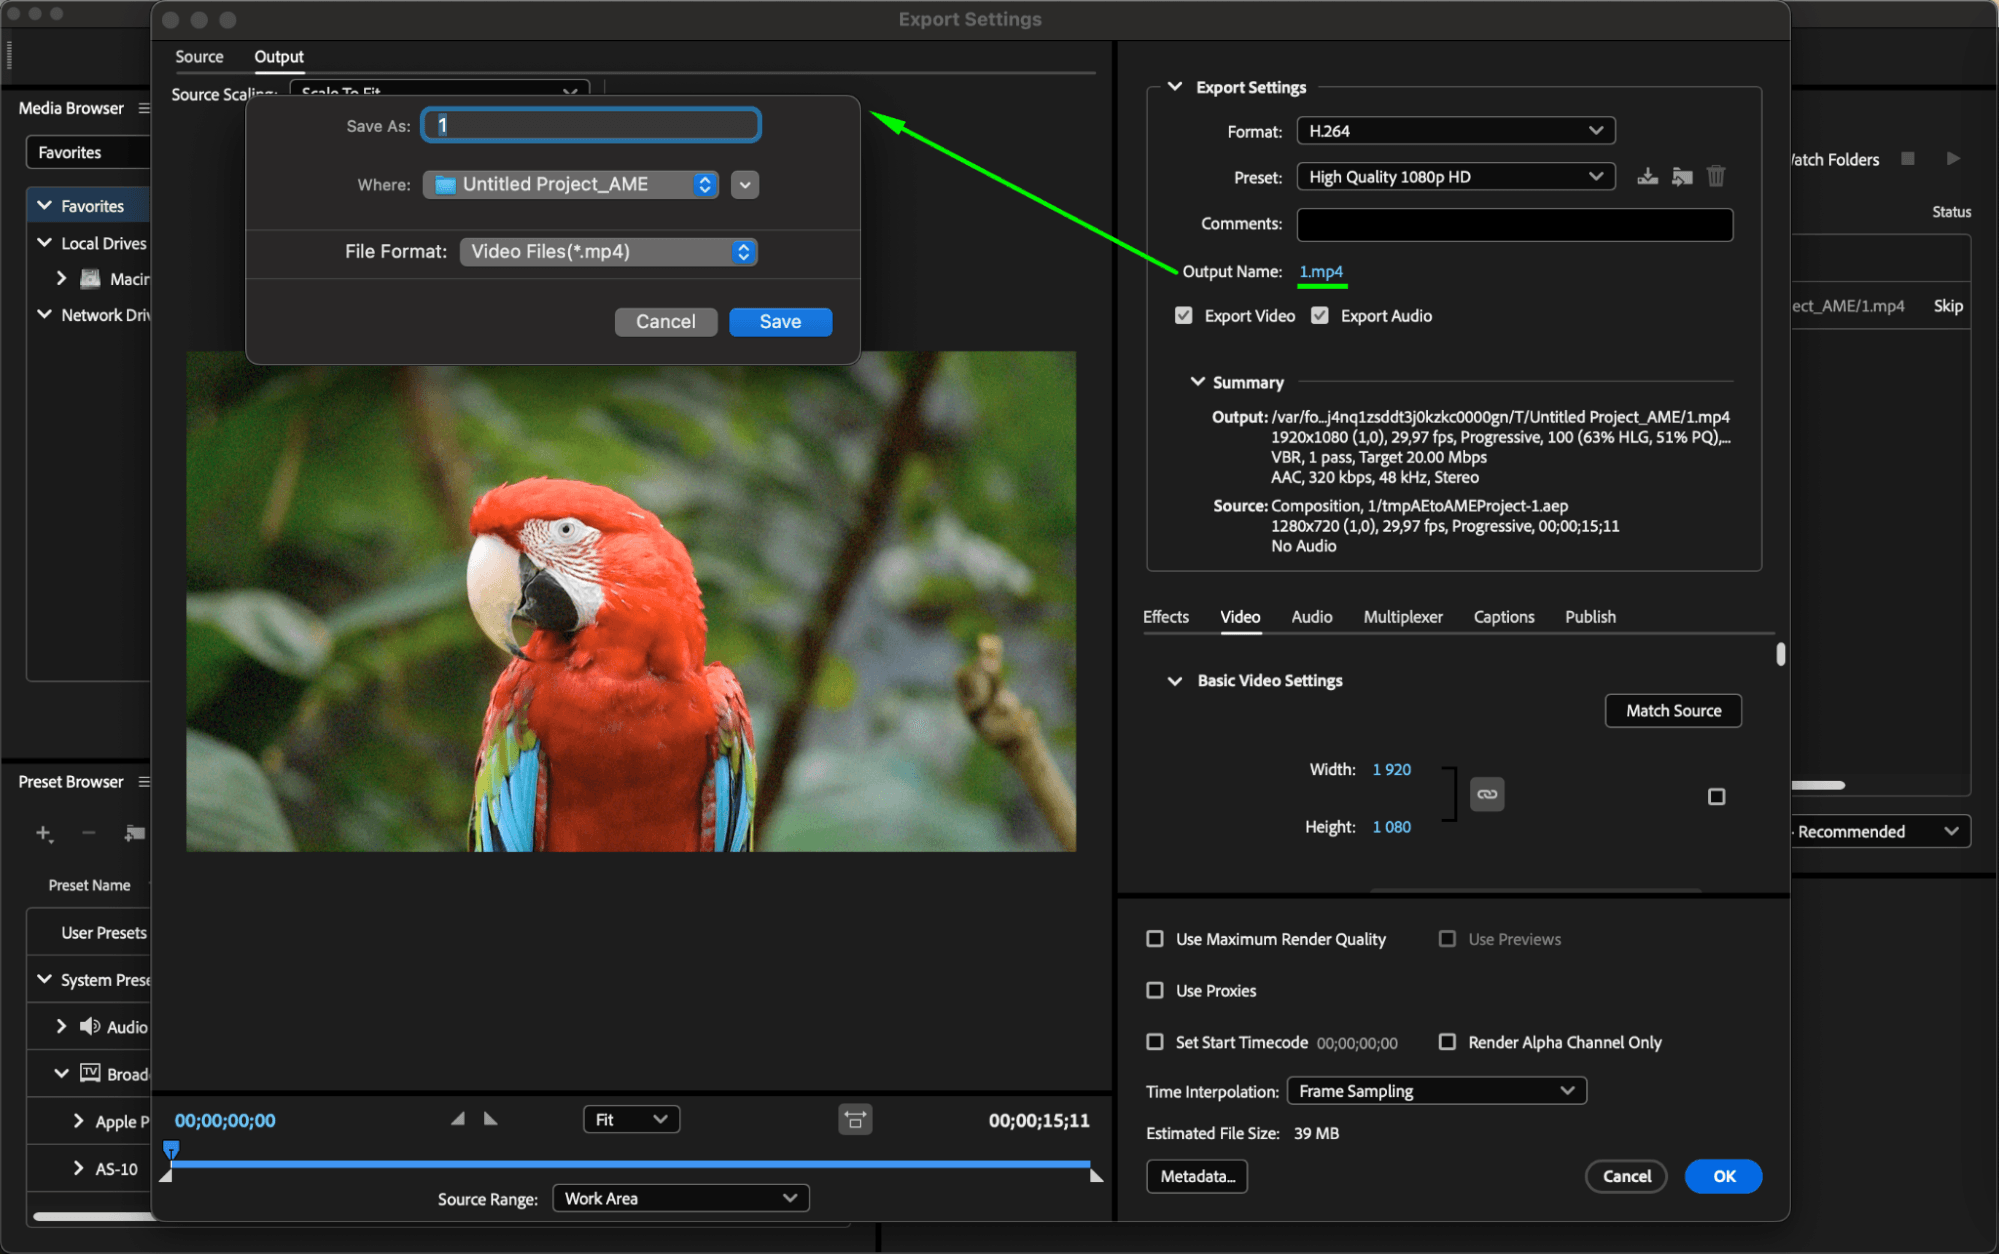This screenshot has width=1999, height=1255.
Task: Open the Time Interpolation Frame Sampling dropdown
Action: click(x=1436, y=1091)
